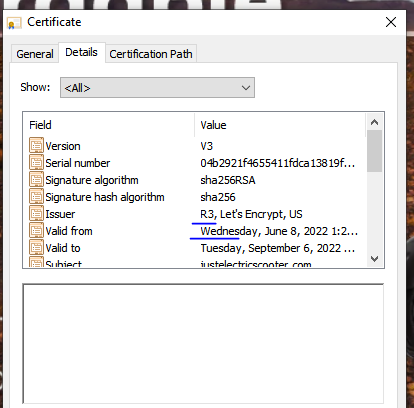Click the list scrollbar thumb
The image size is (414, 408).
point(374,151)
